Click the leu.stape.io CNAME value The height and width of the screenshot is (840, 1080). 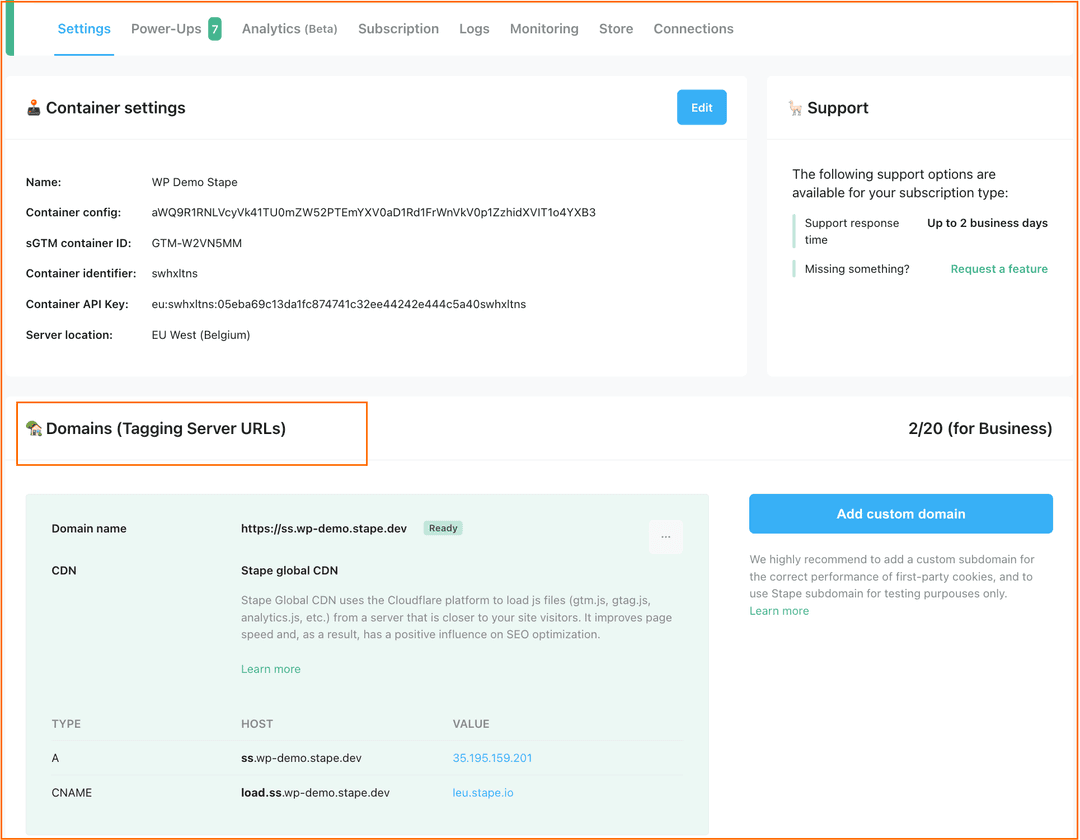[483, 792]
